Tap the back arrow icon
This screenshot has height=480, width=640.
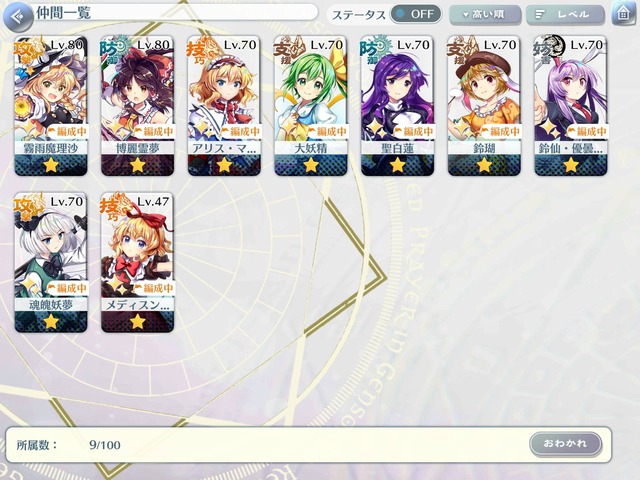click(x=18, y=17)
